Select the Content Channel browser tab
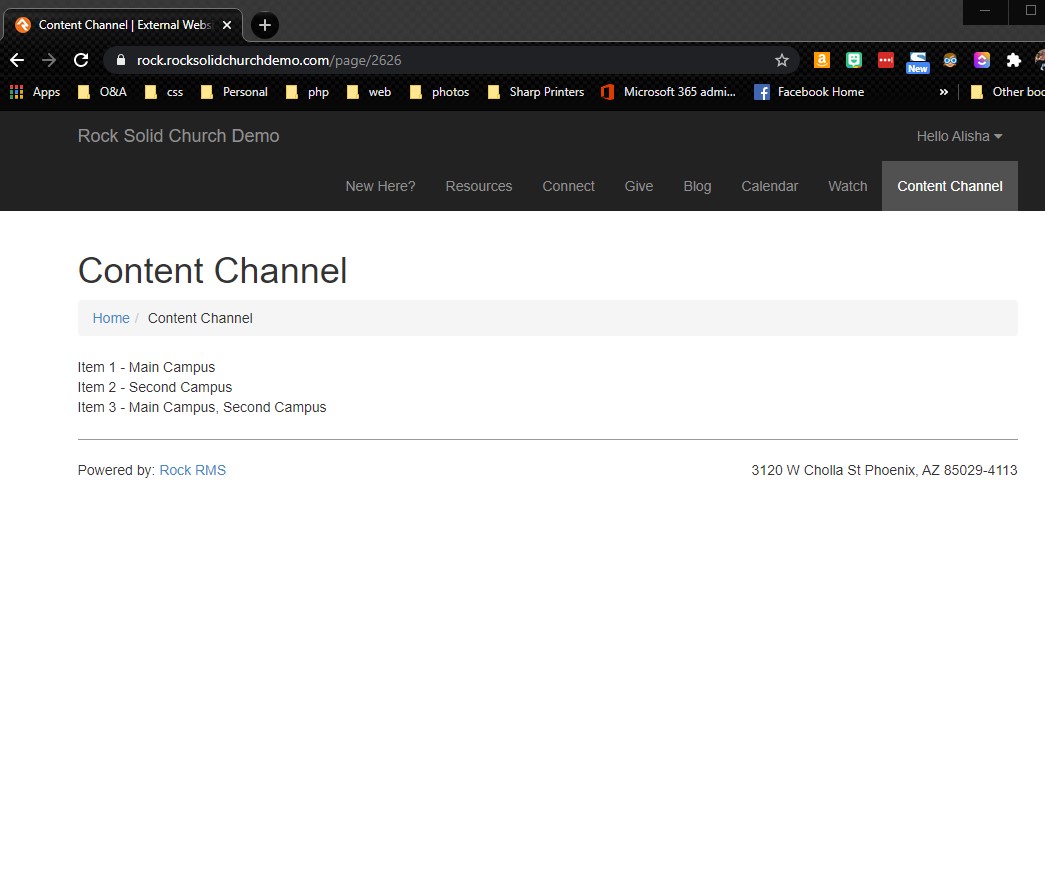Screen dimensions: 1045x879 [x=123, y=25]
